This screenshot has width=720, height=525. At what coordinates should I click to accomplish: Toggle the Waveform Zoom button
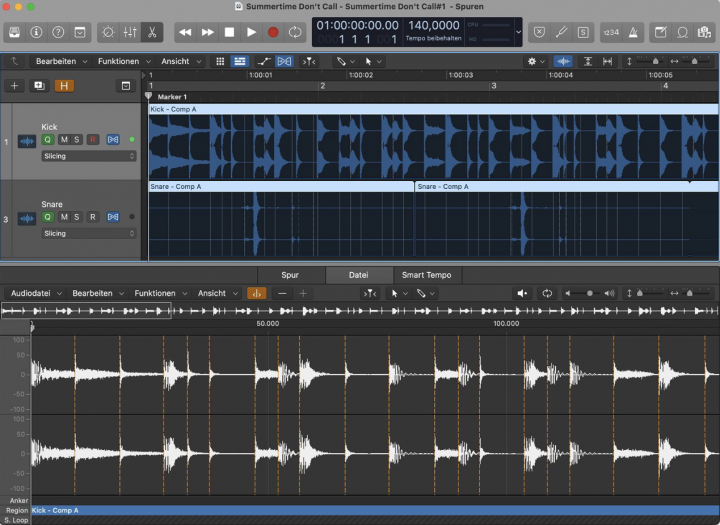tap(563, 61)
